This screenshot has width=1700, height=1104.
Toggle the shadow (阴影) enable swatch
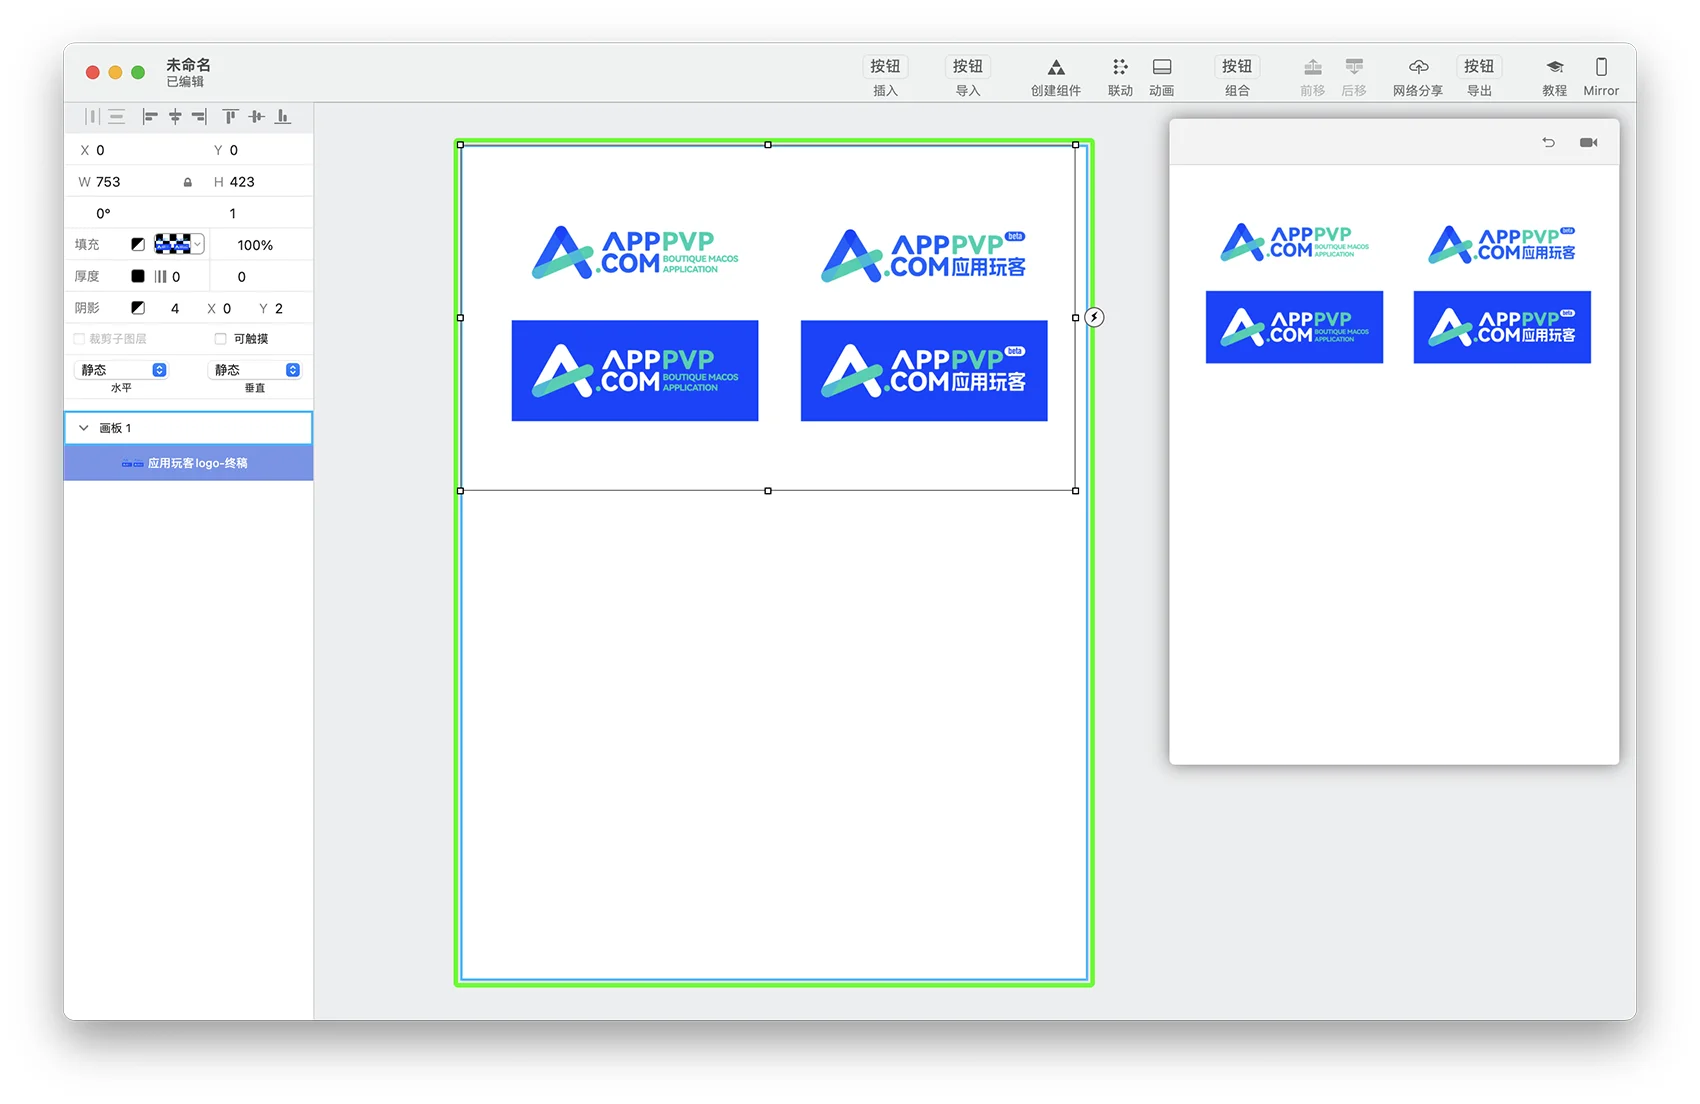pyautogui.click(x=138, y=308)
